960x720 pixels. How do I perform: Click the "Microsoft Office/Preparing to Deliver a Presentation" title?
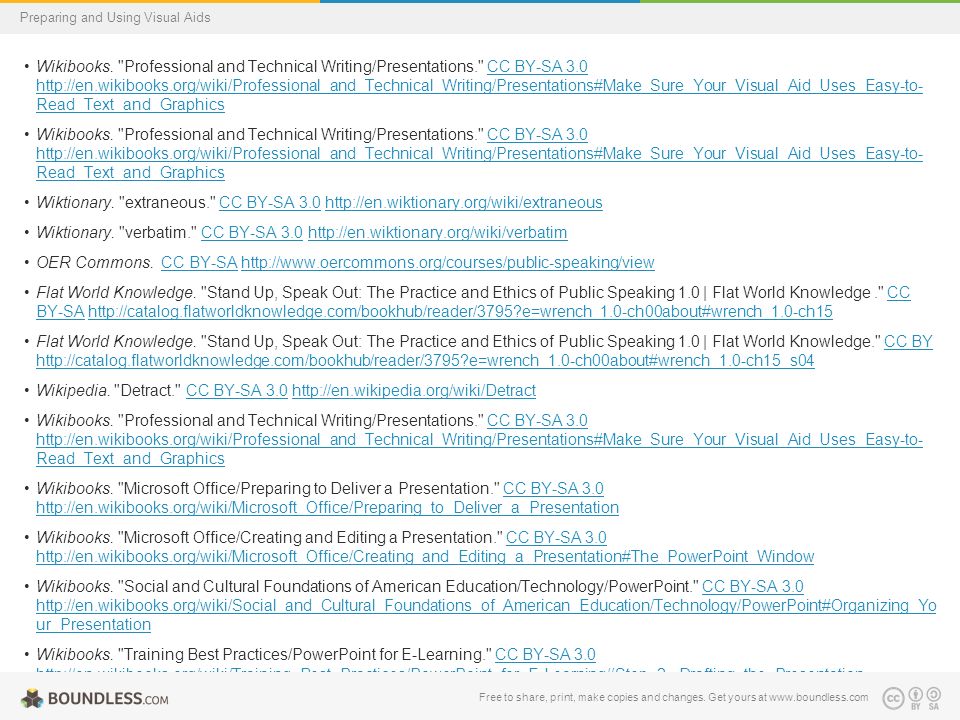pos(309,489)
